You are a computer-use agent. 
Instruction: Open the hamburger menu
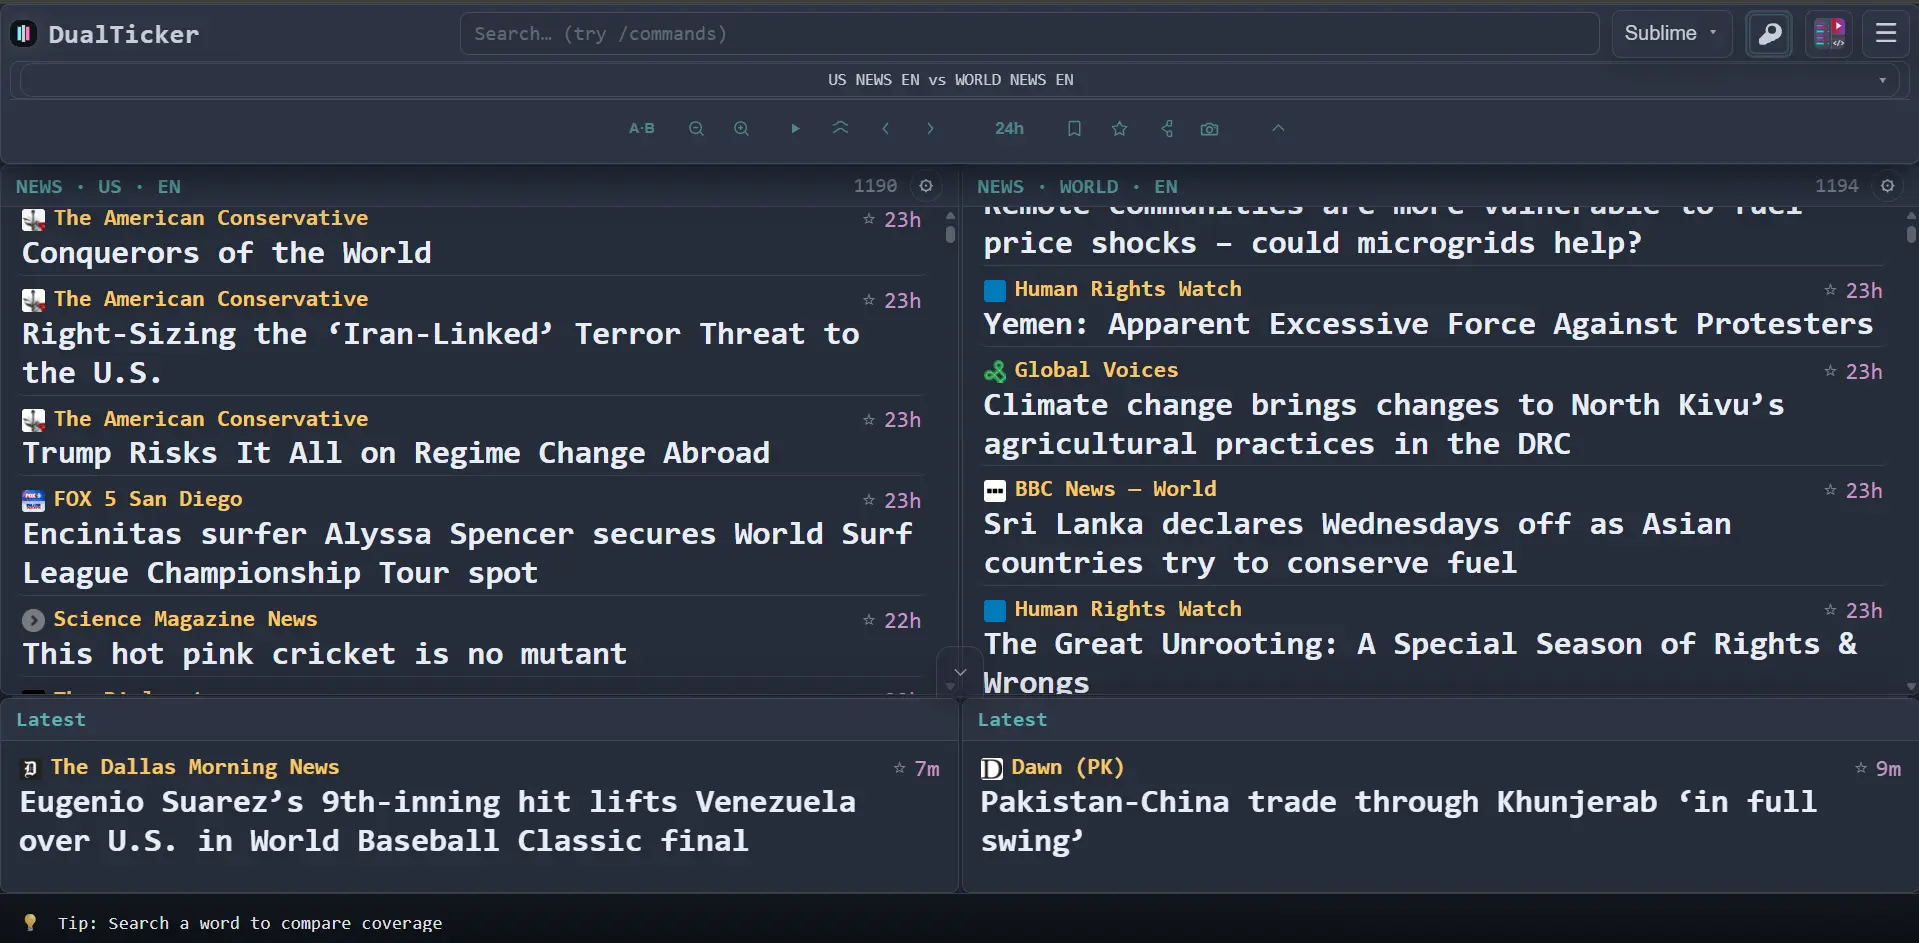coord(1886,34)
